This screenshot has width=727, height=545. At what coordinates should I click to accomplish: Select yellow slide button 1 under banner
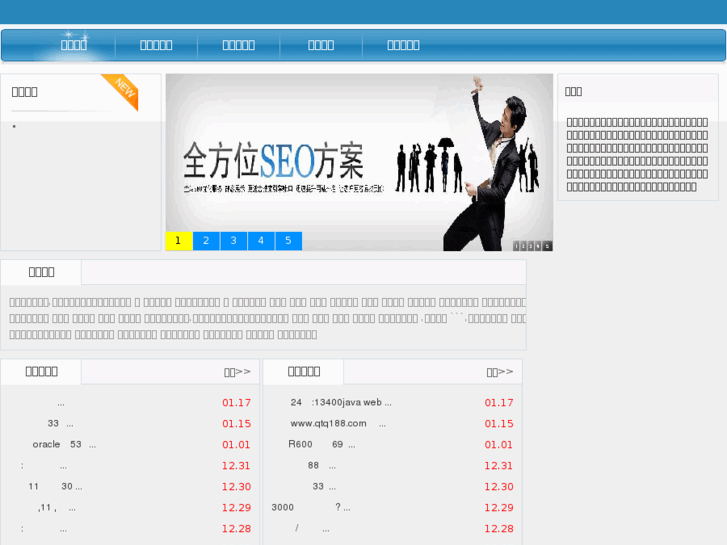pos(179,241)
